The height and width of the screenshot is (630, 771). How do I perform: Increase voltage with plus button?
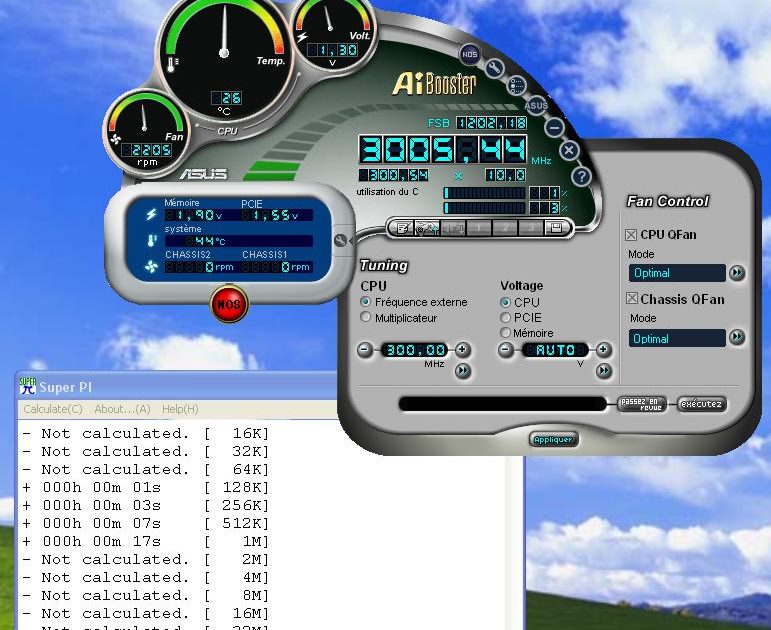pos(603,350)
